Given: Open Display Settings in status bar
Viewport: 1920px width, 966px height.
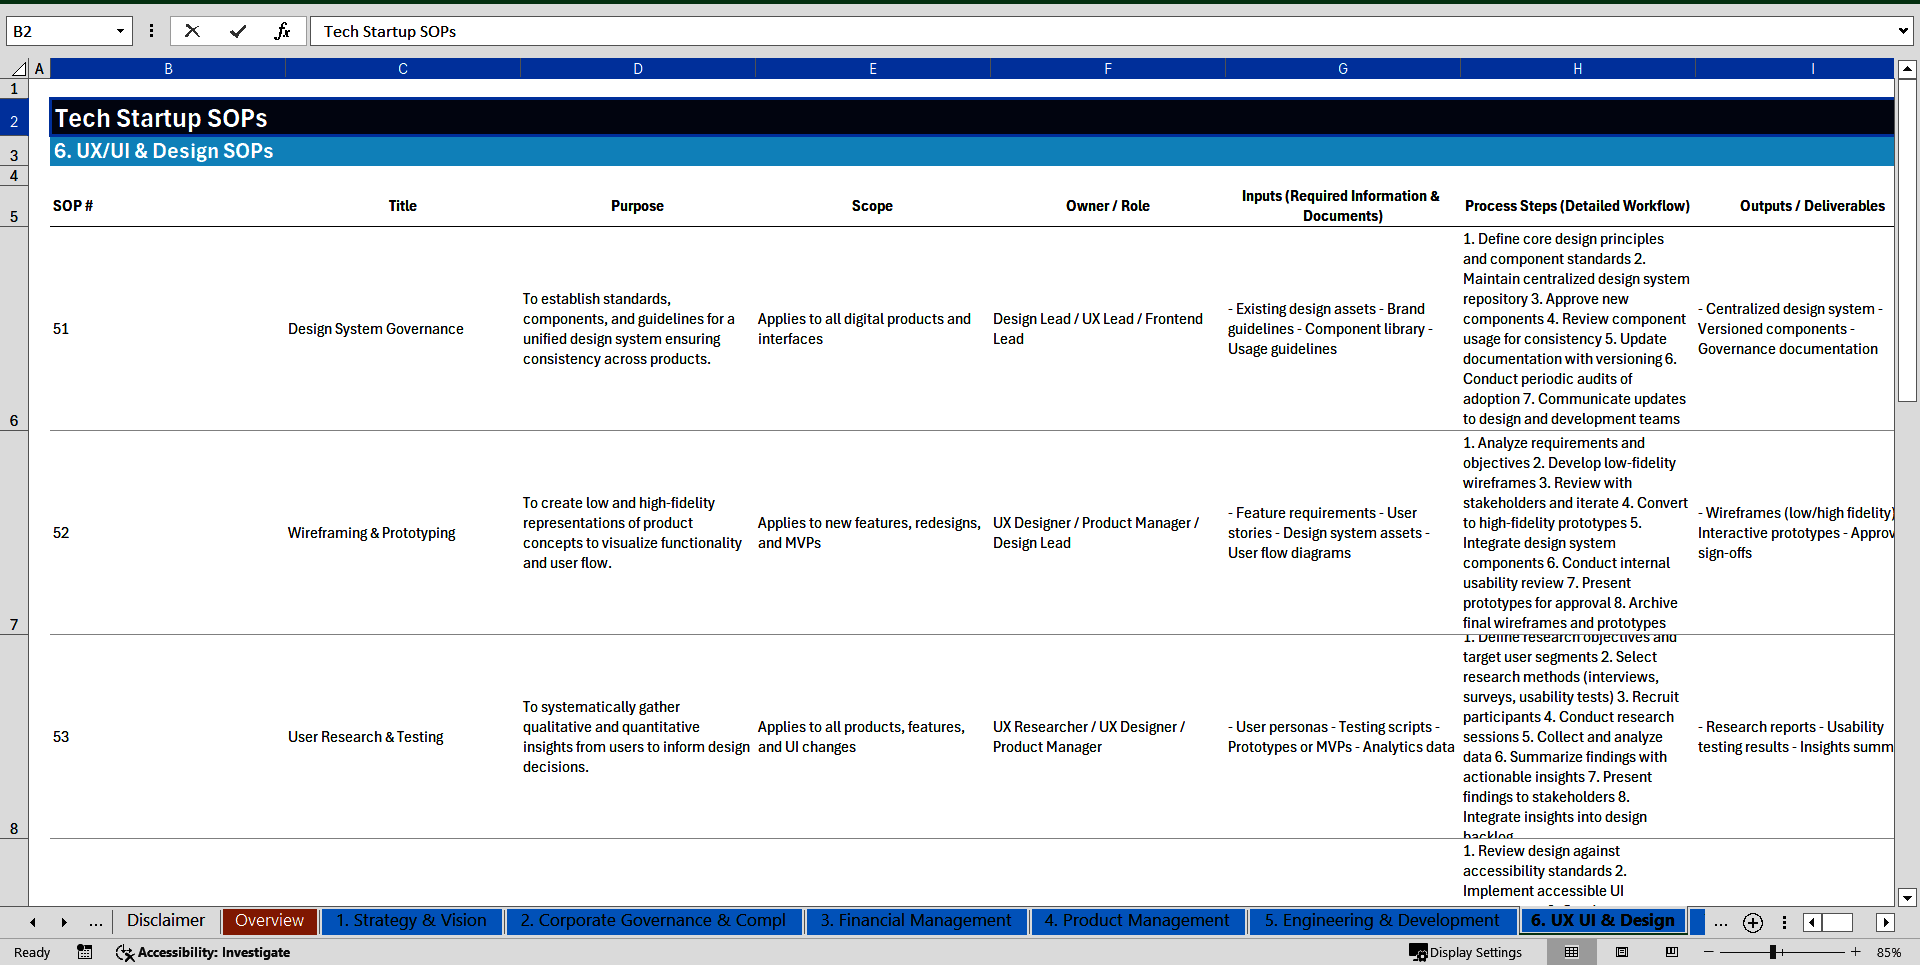Looking at the screenshot, I should pyautogui.click(x=1466, y=952).
